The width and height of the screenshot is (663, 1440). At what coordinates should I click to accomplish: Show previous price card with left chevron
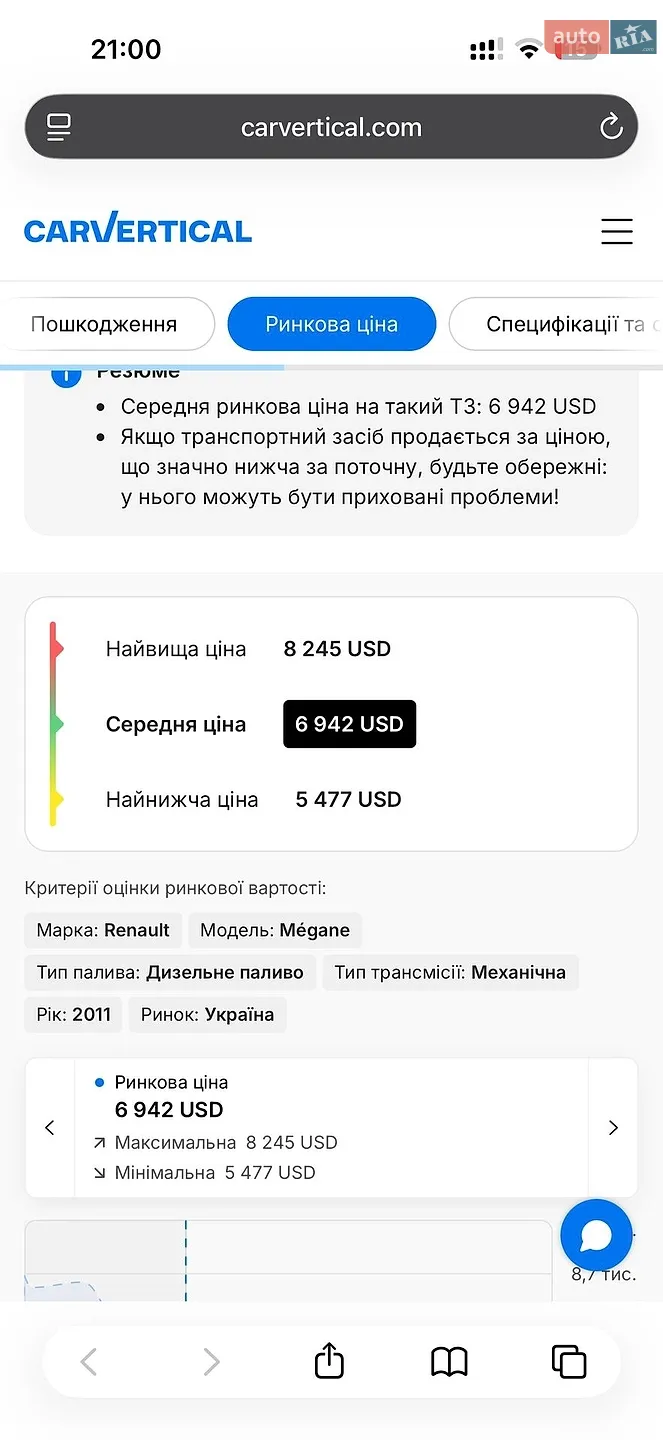pos(50,1128)
